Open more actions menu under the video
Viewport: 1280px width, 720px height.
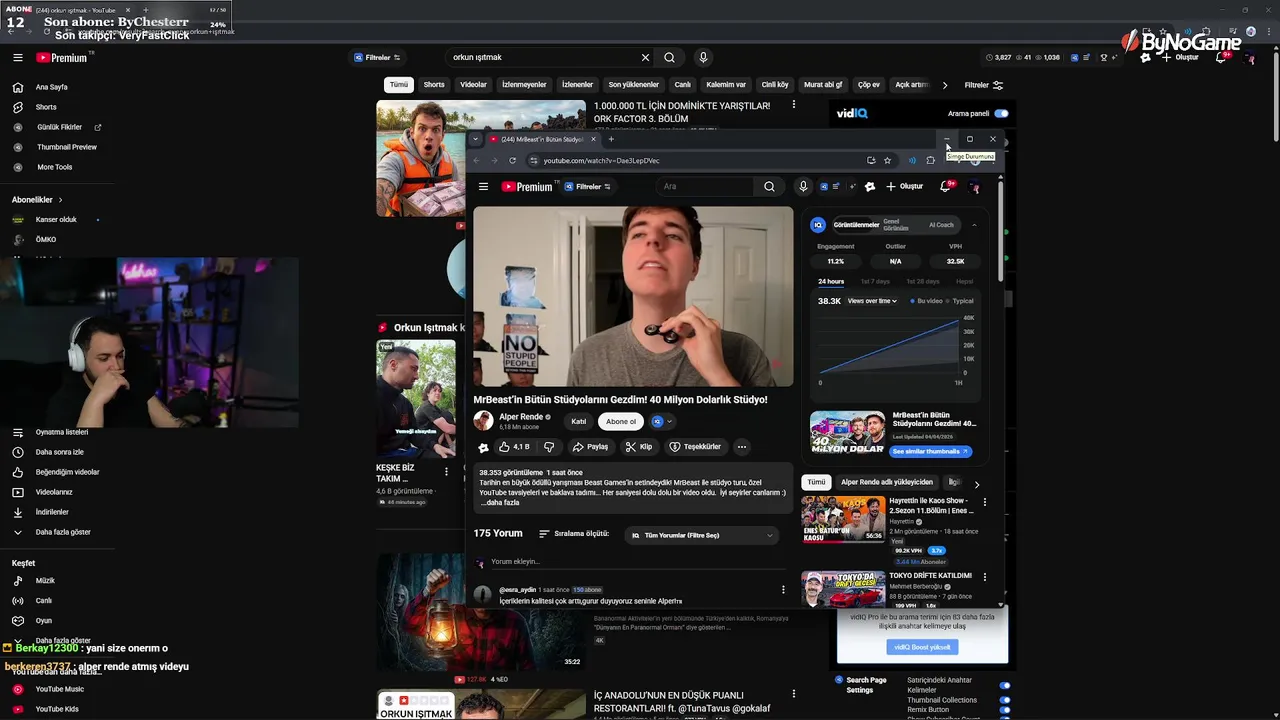click(x=742, y=447)
